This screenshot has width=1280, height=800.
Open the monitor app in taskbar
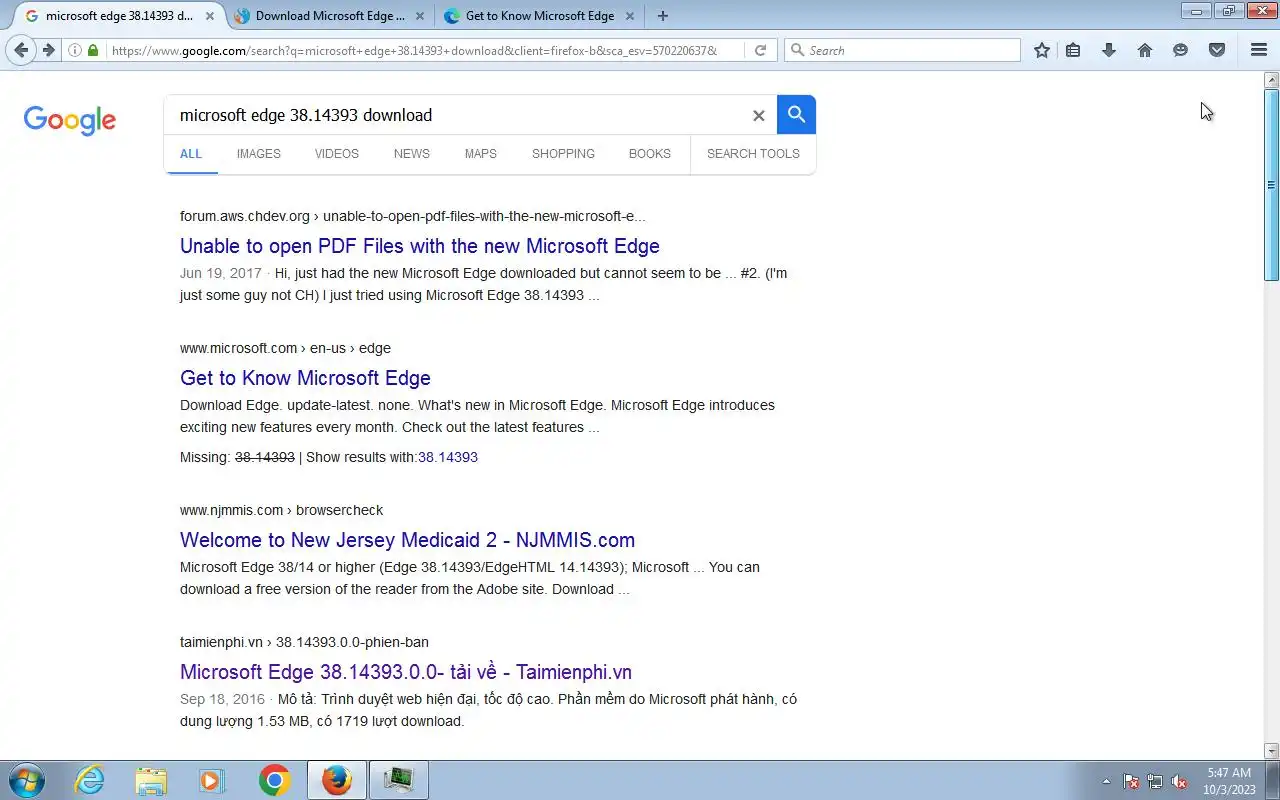tap(399, 780)
